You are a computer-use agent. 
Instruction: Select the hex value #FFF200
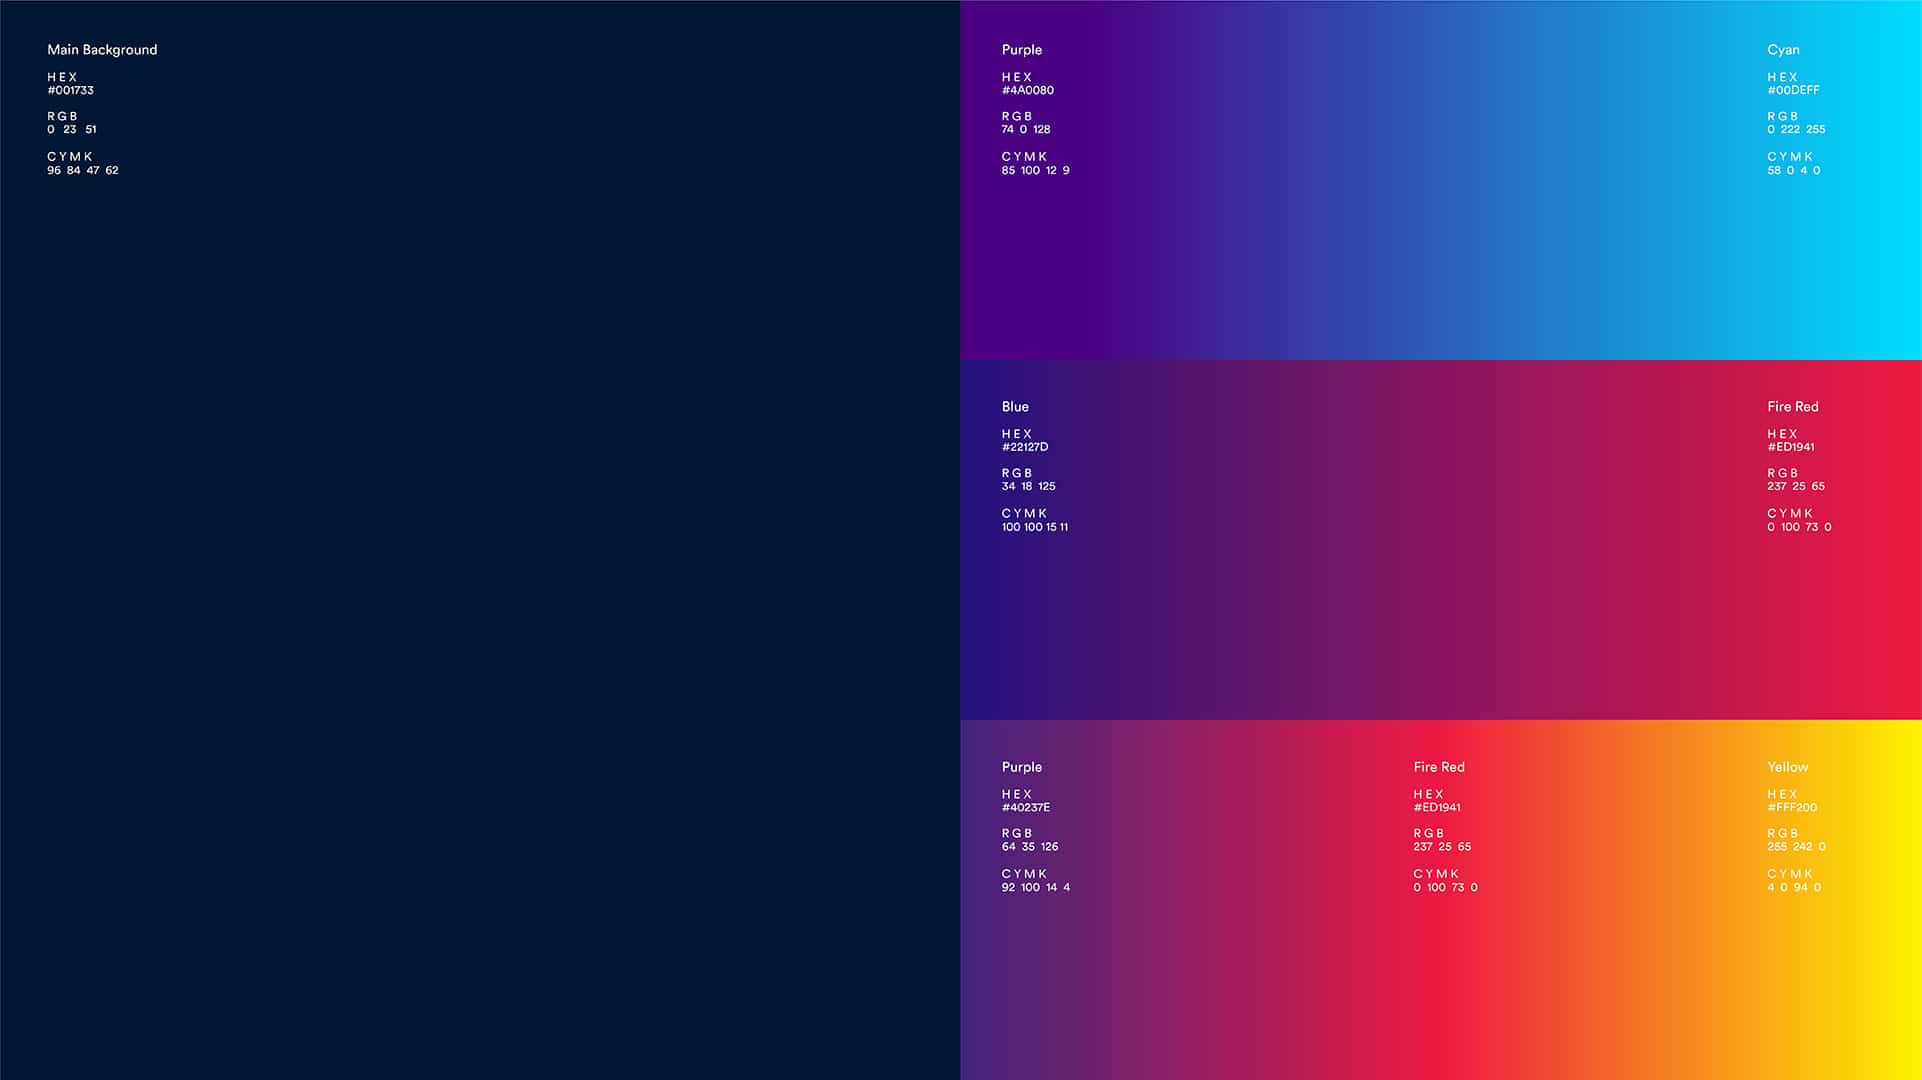click(1792, 807)
